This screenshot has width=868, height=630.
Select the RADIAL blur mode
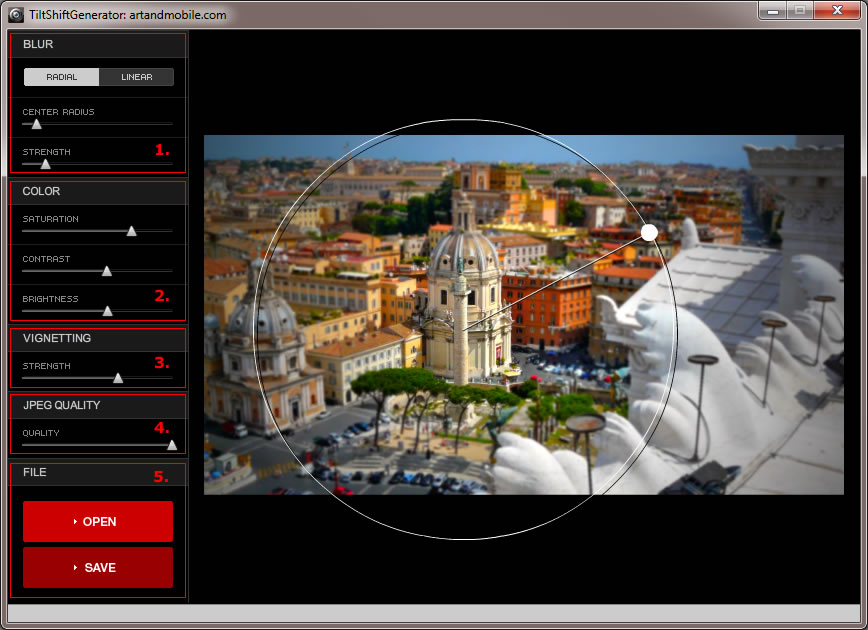tap(62, 77)
